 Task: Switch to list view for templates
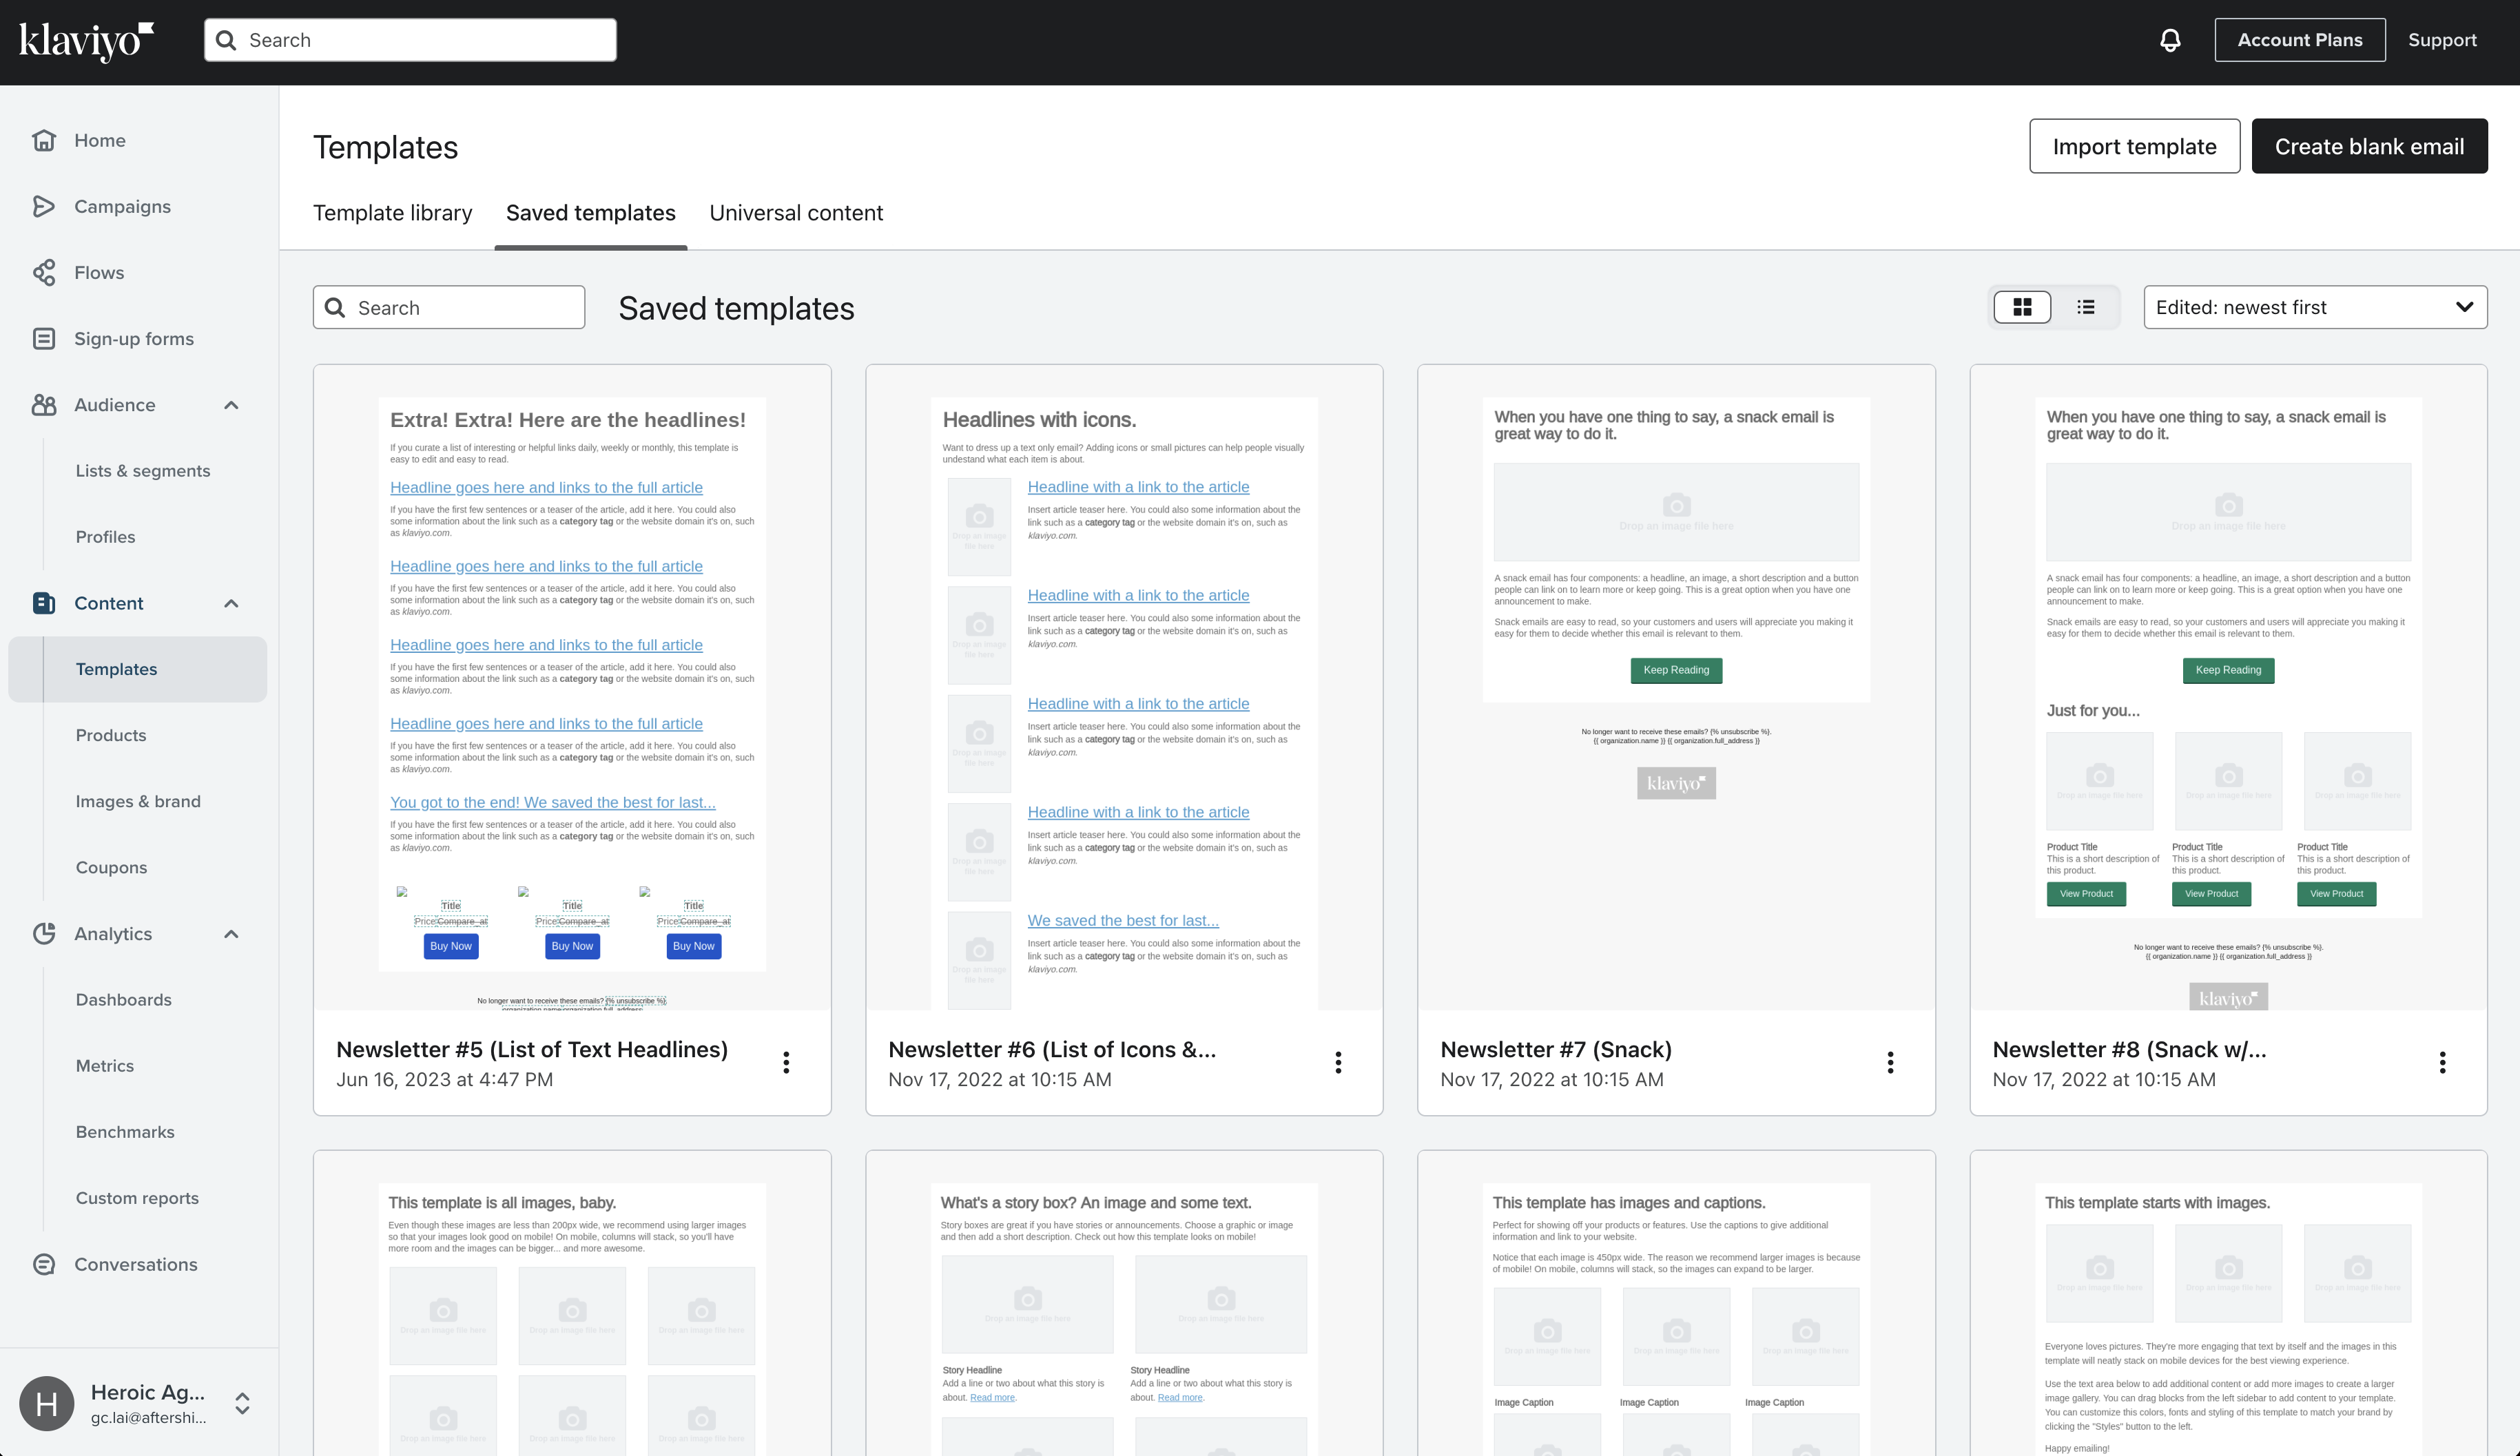point(2086,307)
